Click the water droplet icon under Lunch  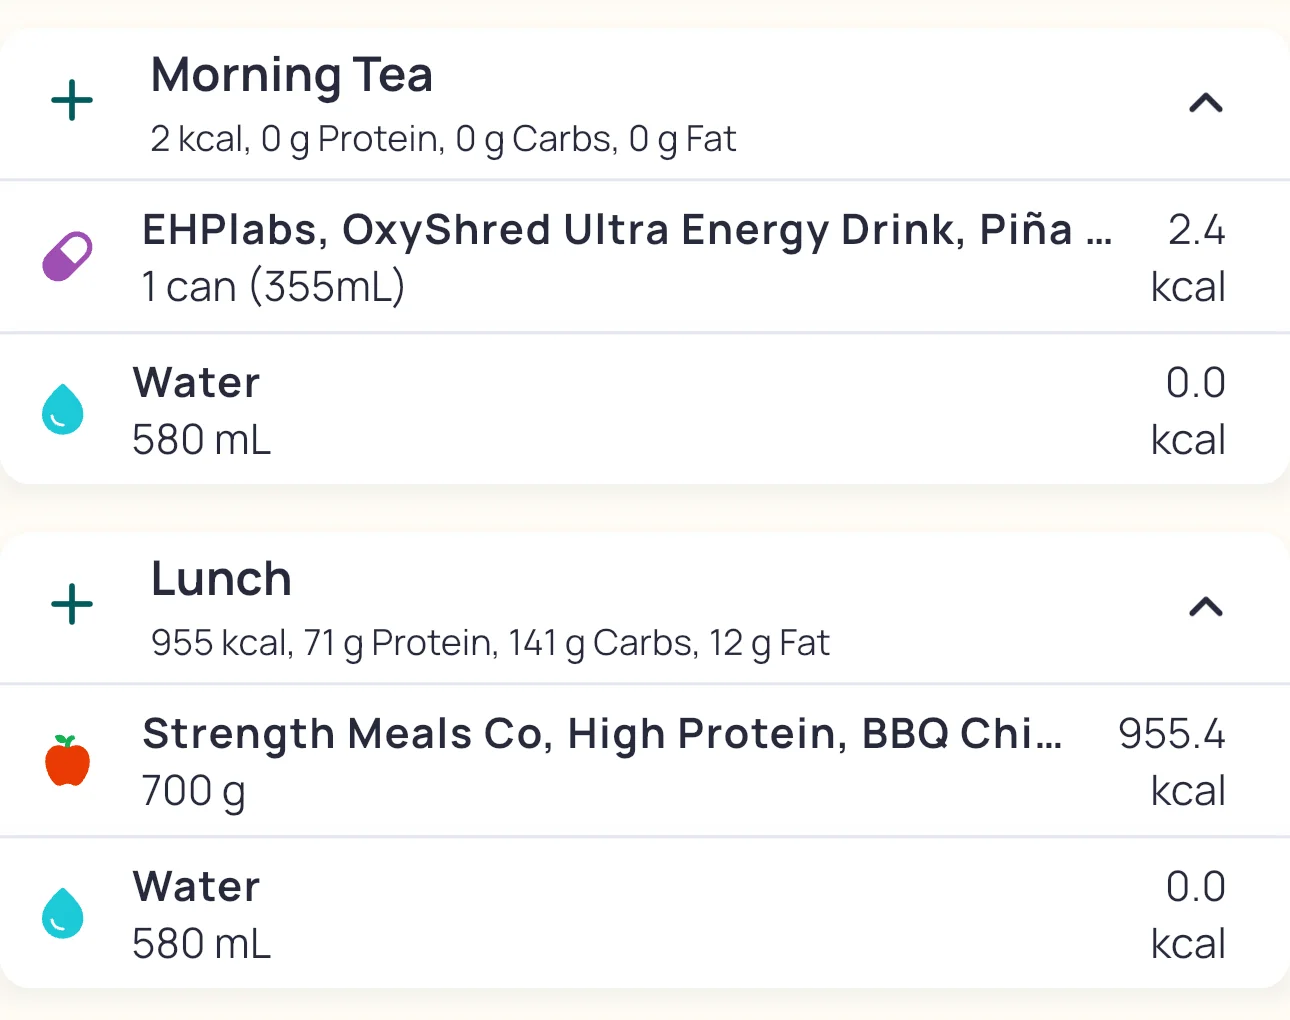[63, 913]
